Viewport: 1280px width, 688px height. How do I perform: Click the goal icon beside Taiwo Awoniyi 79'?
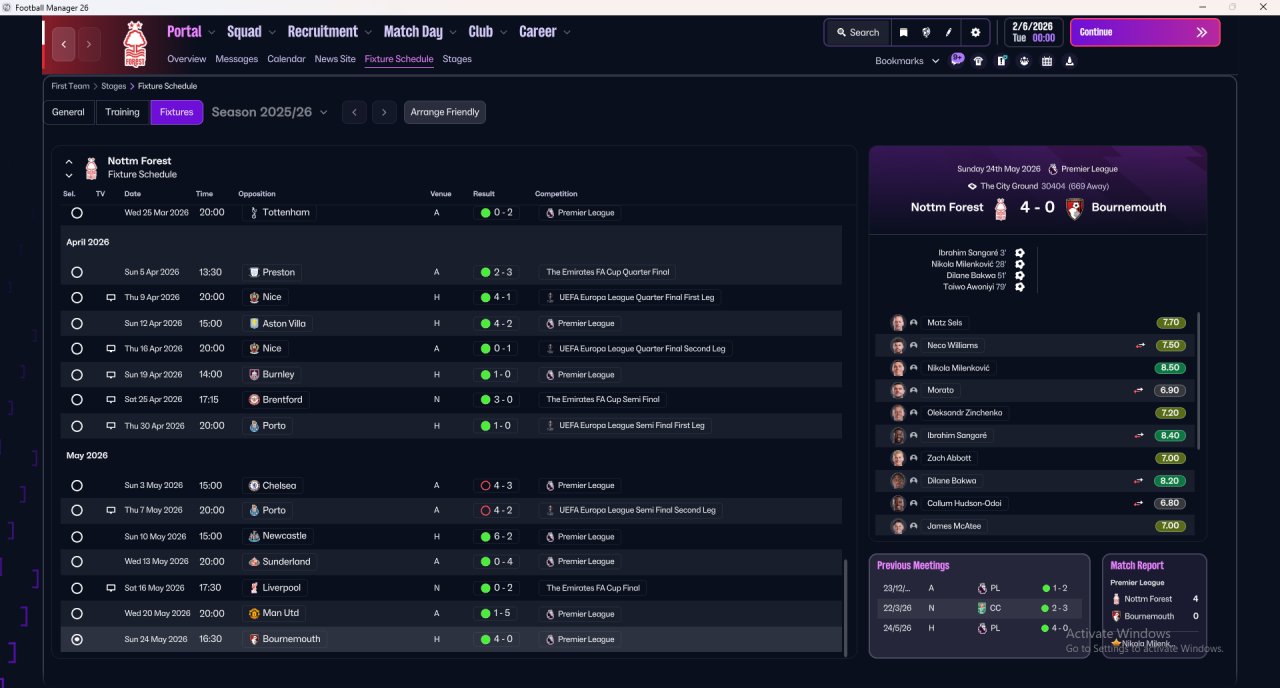(x=1019, y=287)
